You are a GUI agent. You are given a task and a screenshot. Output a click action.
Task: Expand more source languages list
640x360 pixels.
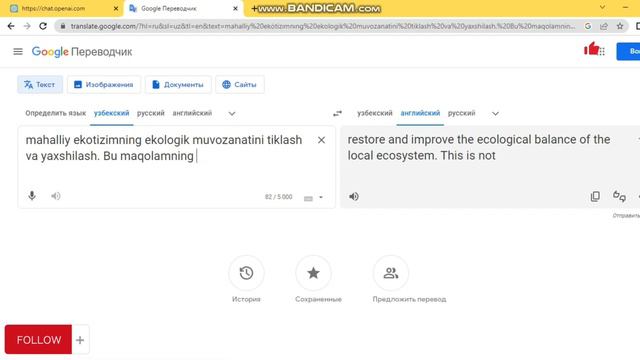pyautogui.click(x=232, y=113)
